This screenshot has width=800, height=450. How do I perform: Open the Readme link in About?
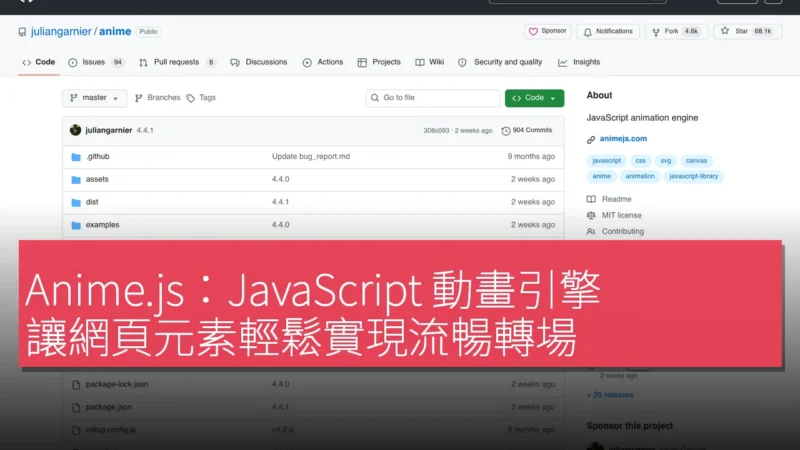point(616,199)
